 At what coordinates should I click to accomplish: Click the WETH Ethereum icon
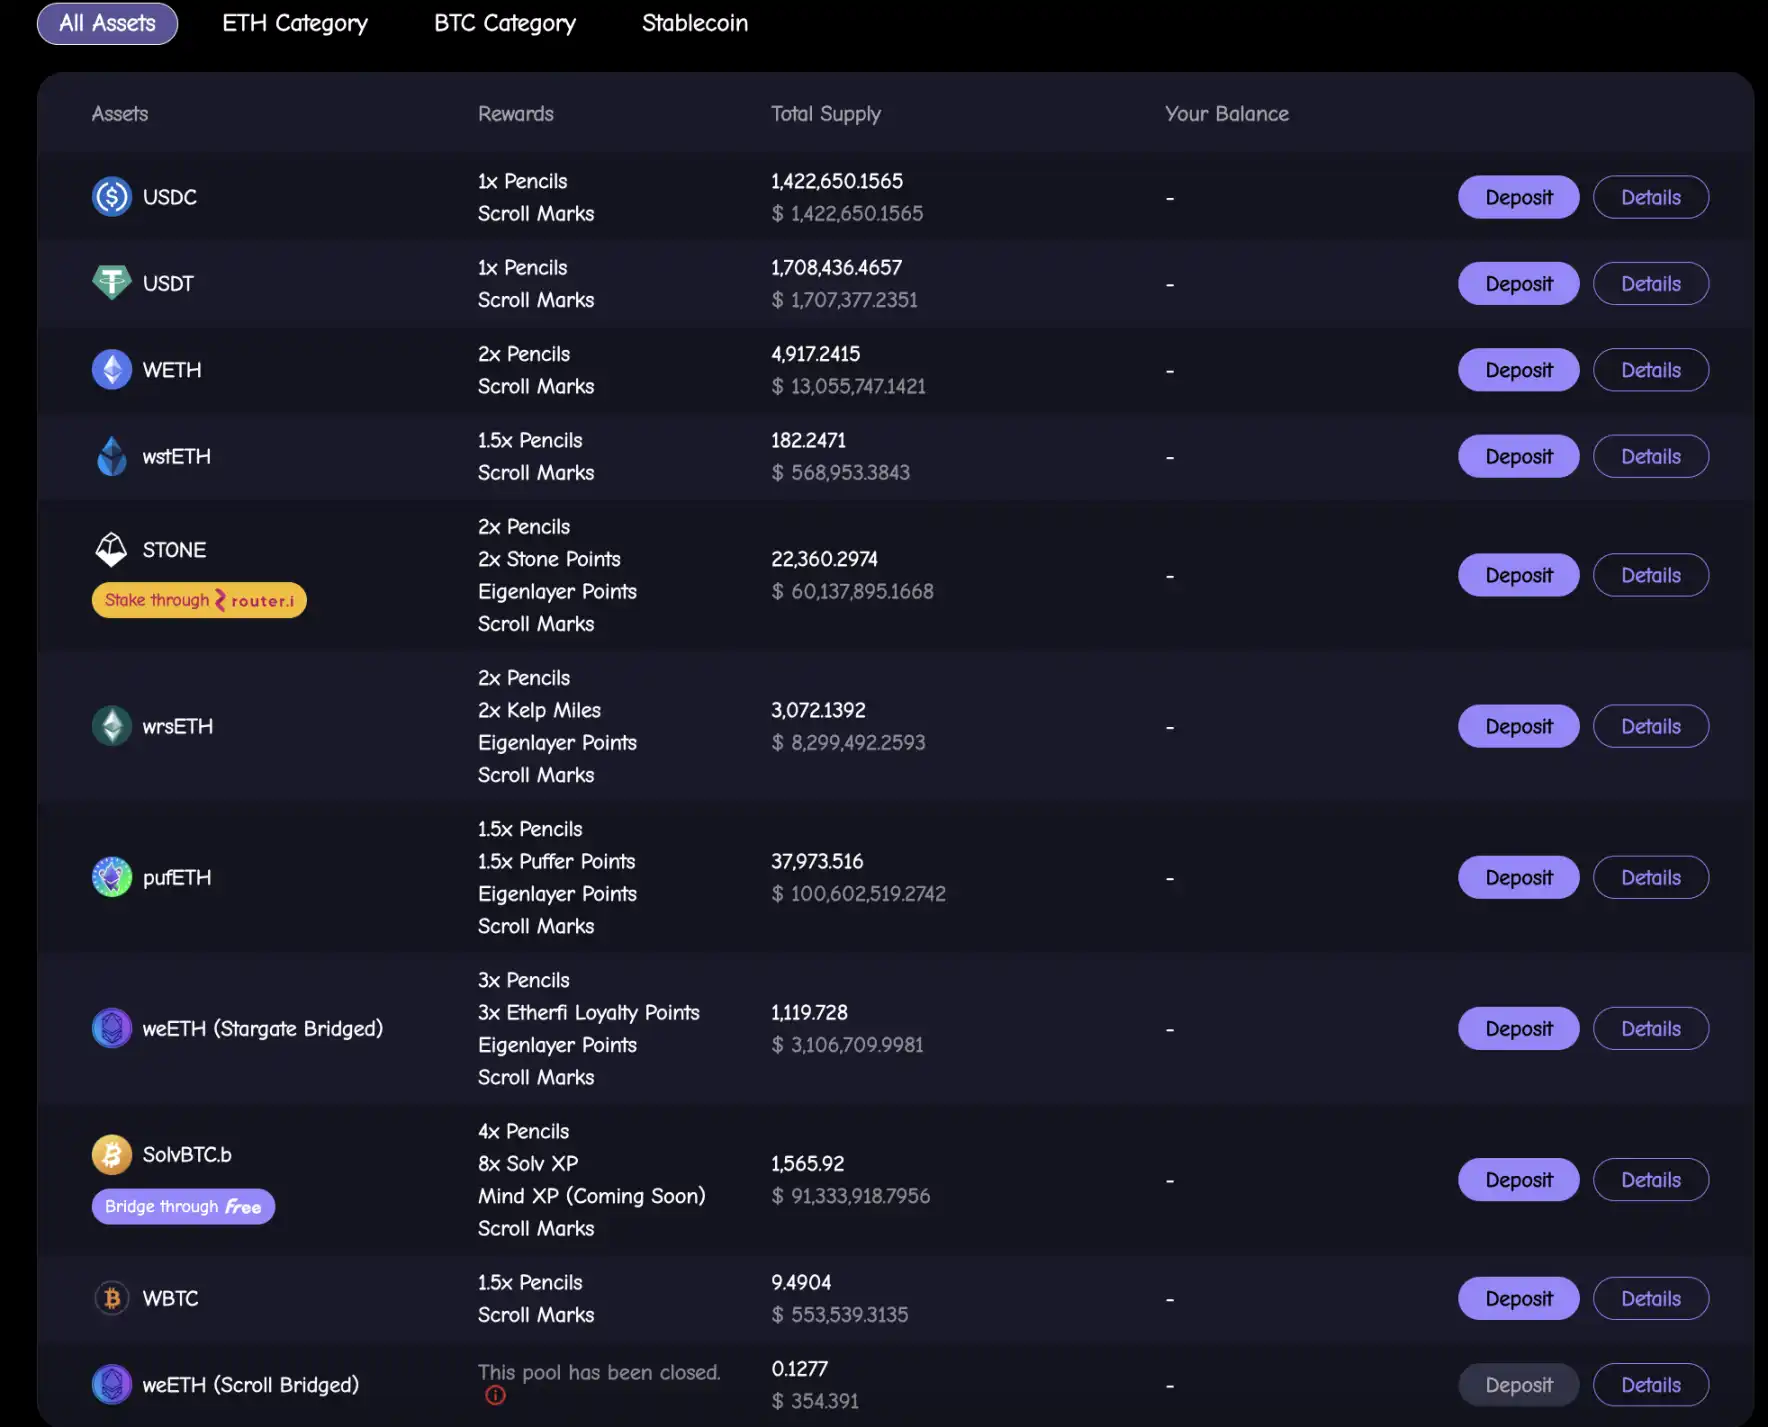112,370
